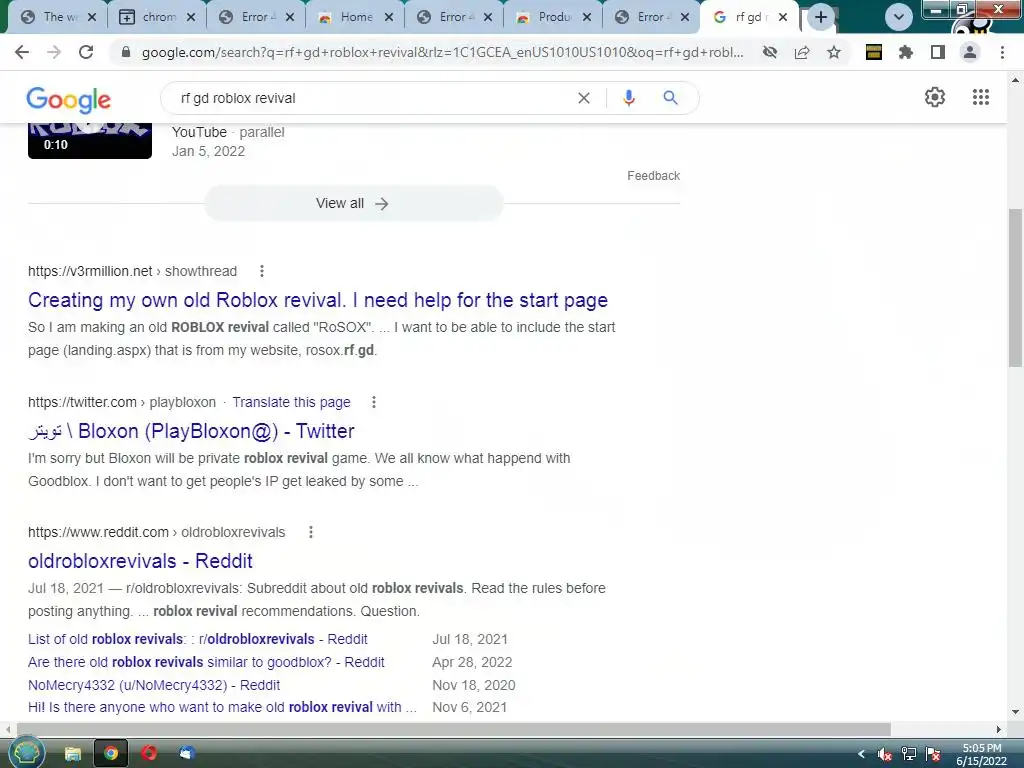
Task: Open the Extensions puzzle piece menu
Action: [906, 52]
